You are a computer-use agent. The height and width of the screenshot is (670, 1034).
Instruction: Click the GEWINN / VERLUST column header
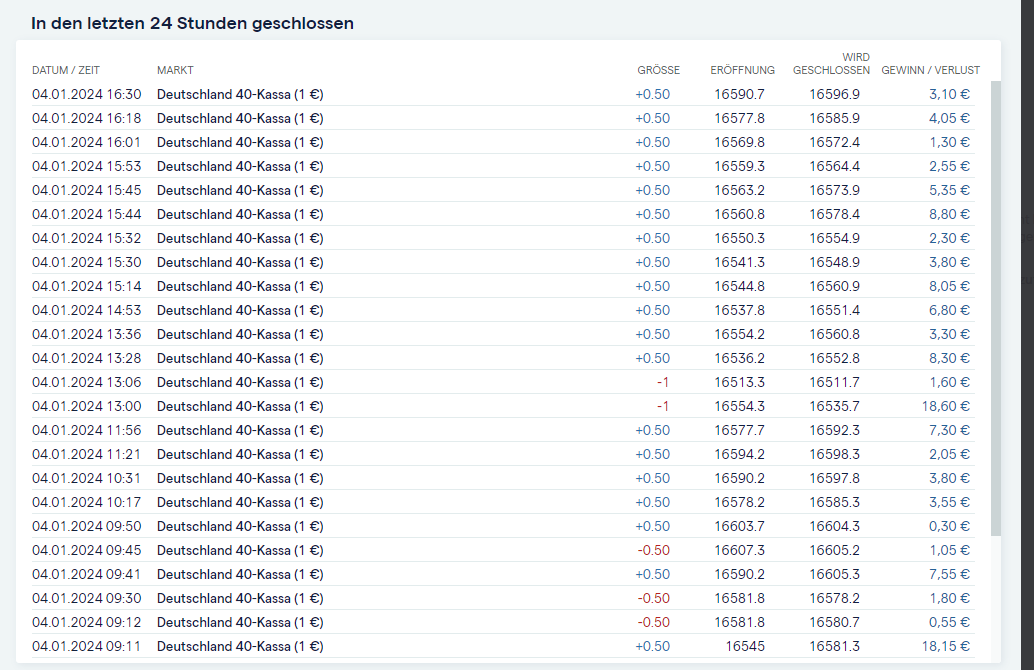(930, 70)
